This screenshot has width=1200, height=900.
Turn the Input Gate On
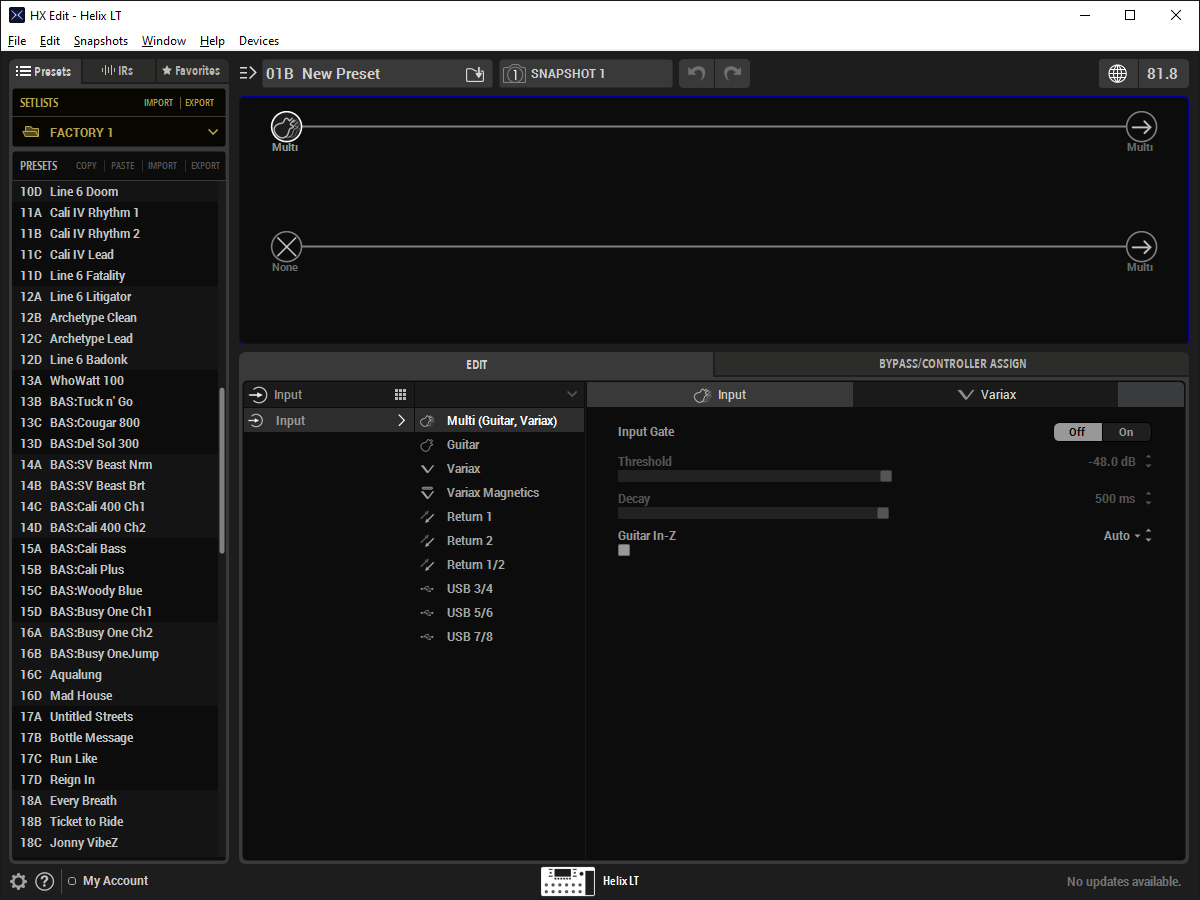[1126, 432]
